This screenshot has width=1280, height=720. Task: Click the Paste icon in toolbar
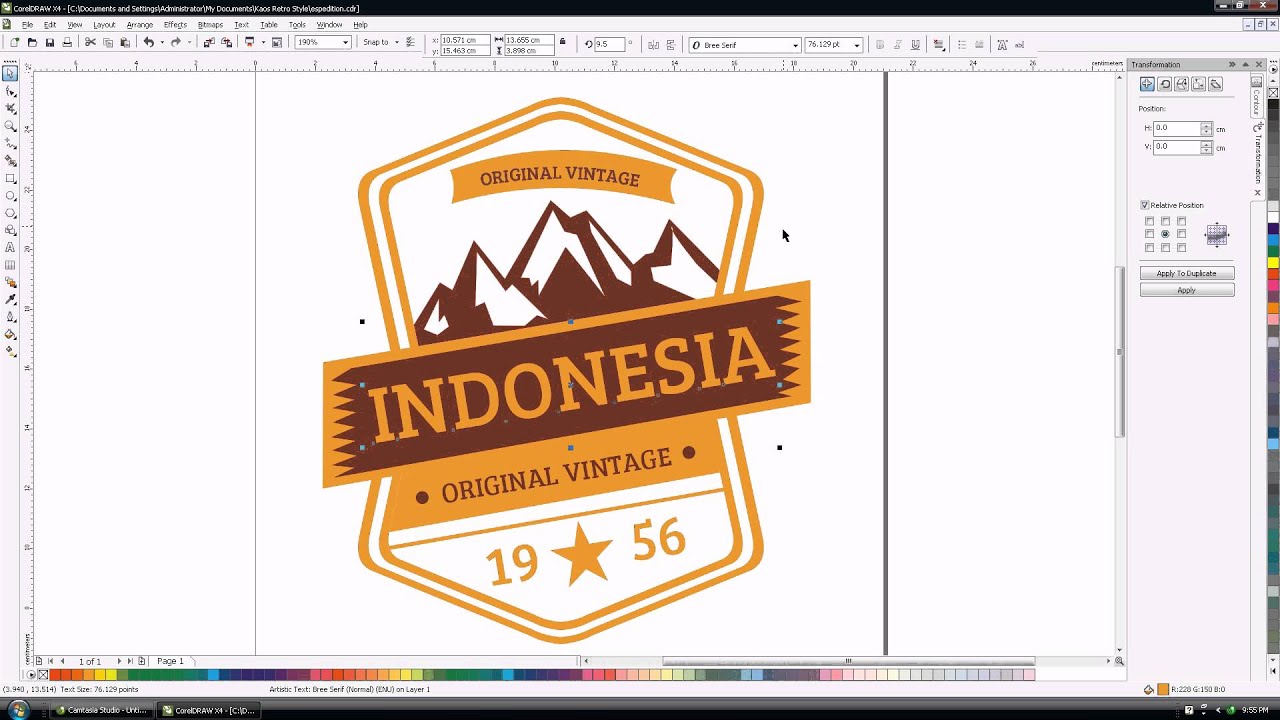pos(124,43)
